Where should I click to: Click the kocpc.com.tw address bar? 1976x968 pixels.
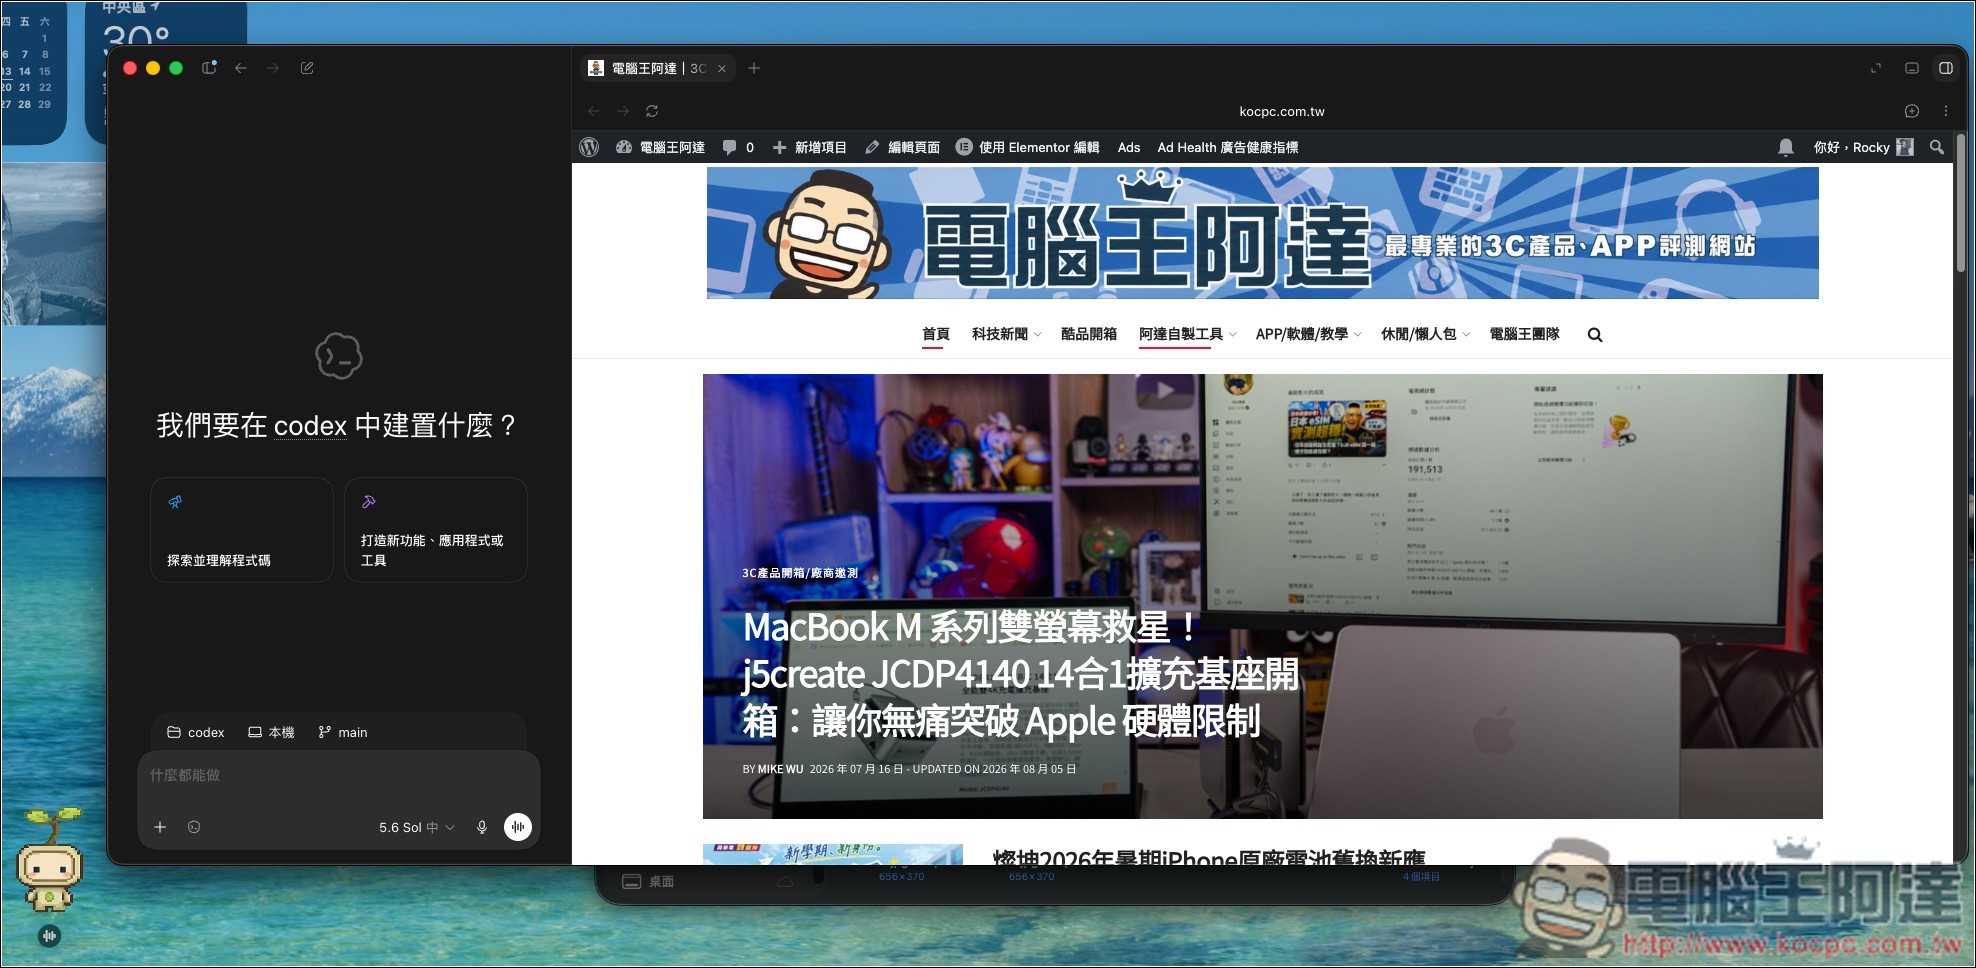1281,111
